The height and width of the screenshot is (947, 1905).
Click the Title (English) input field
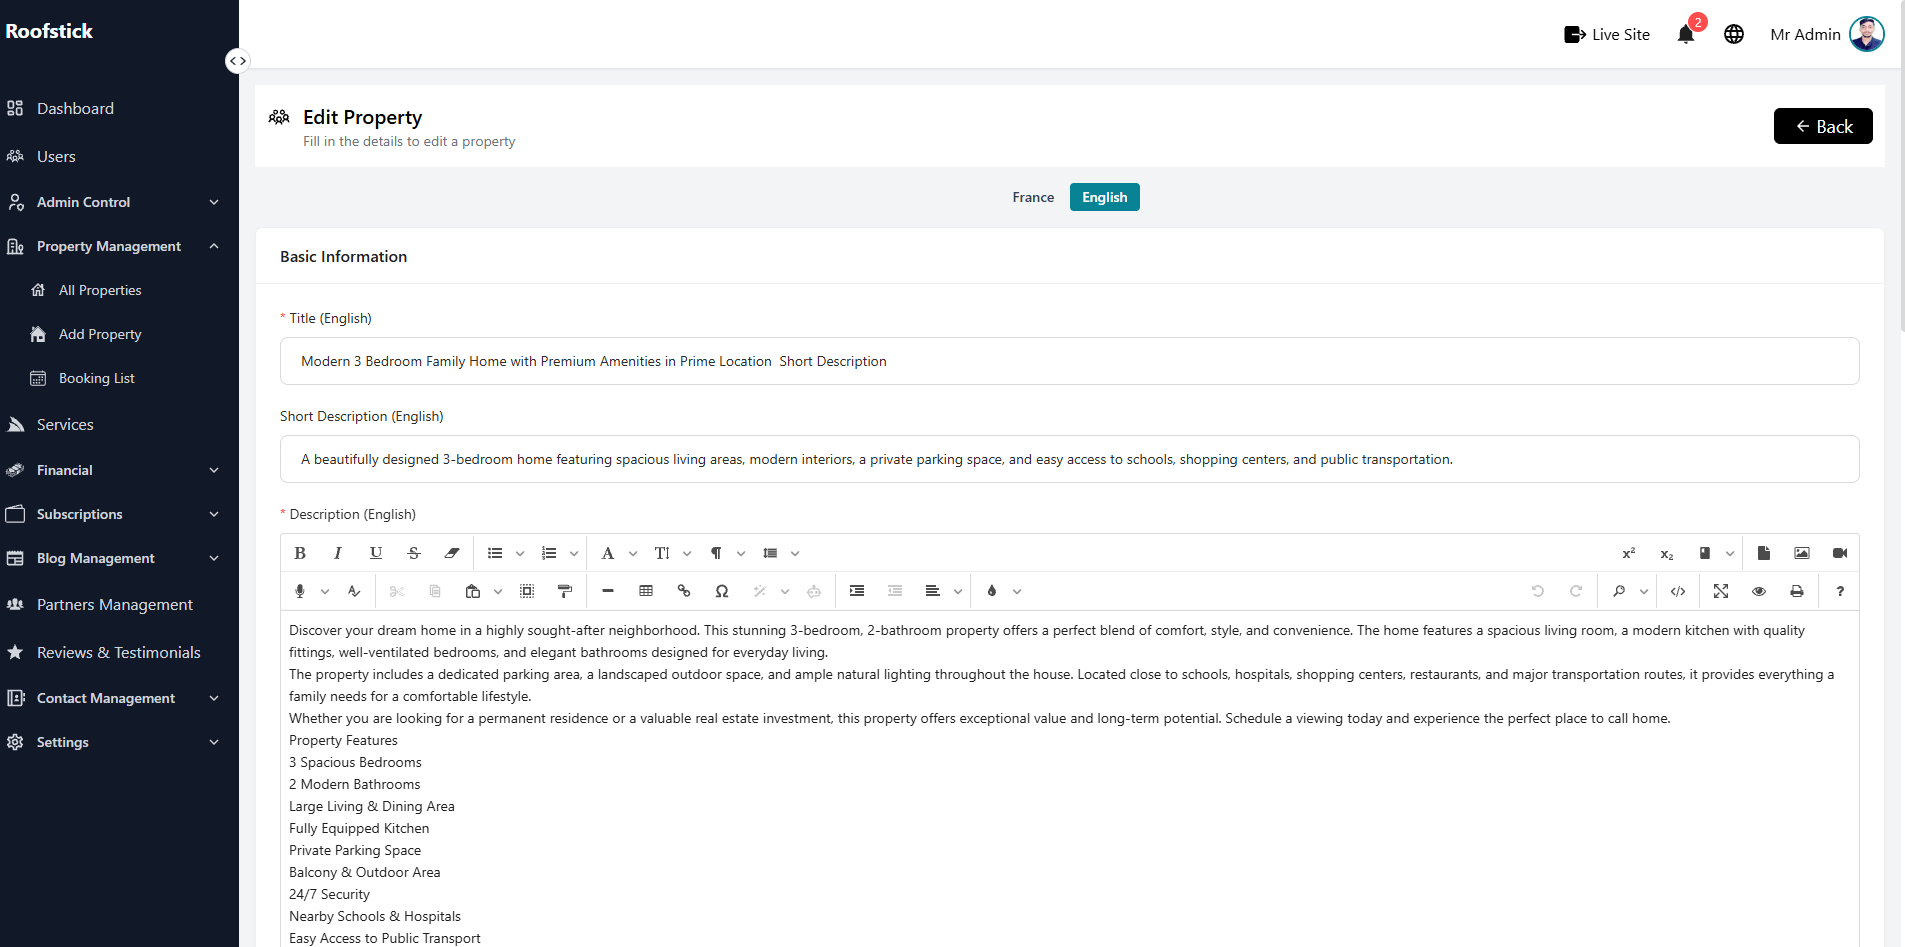1069,361
